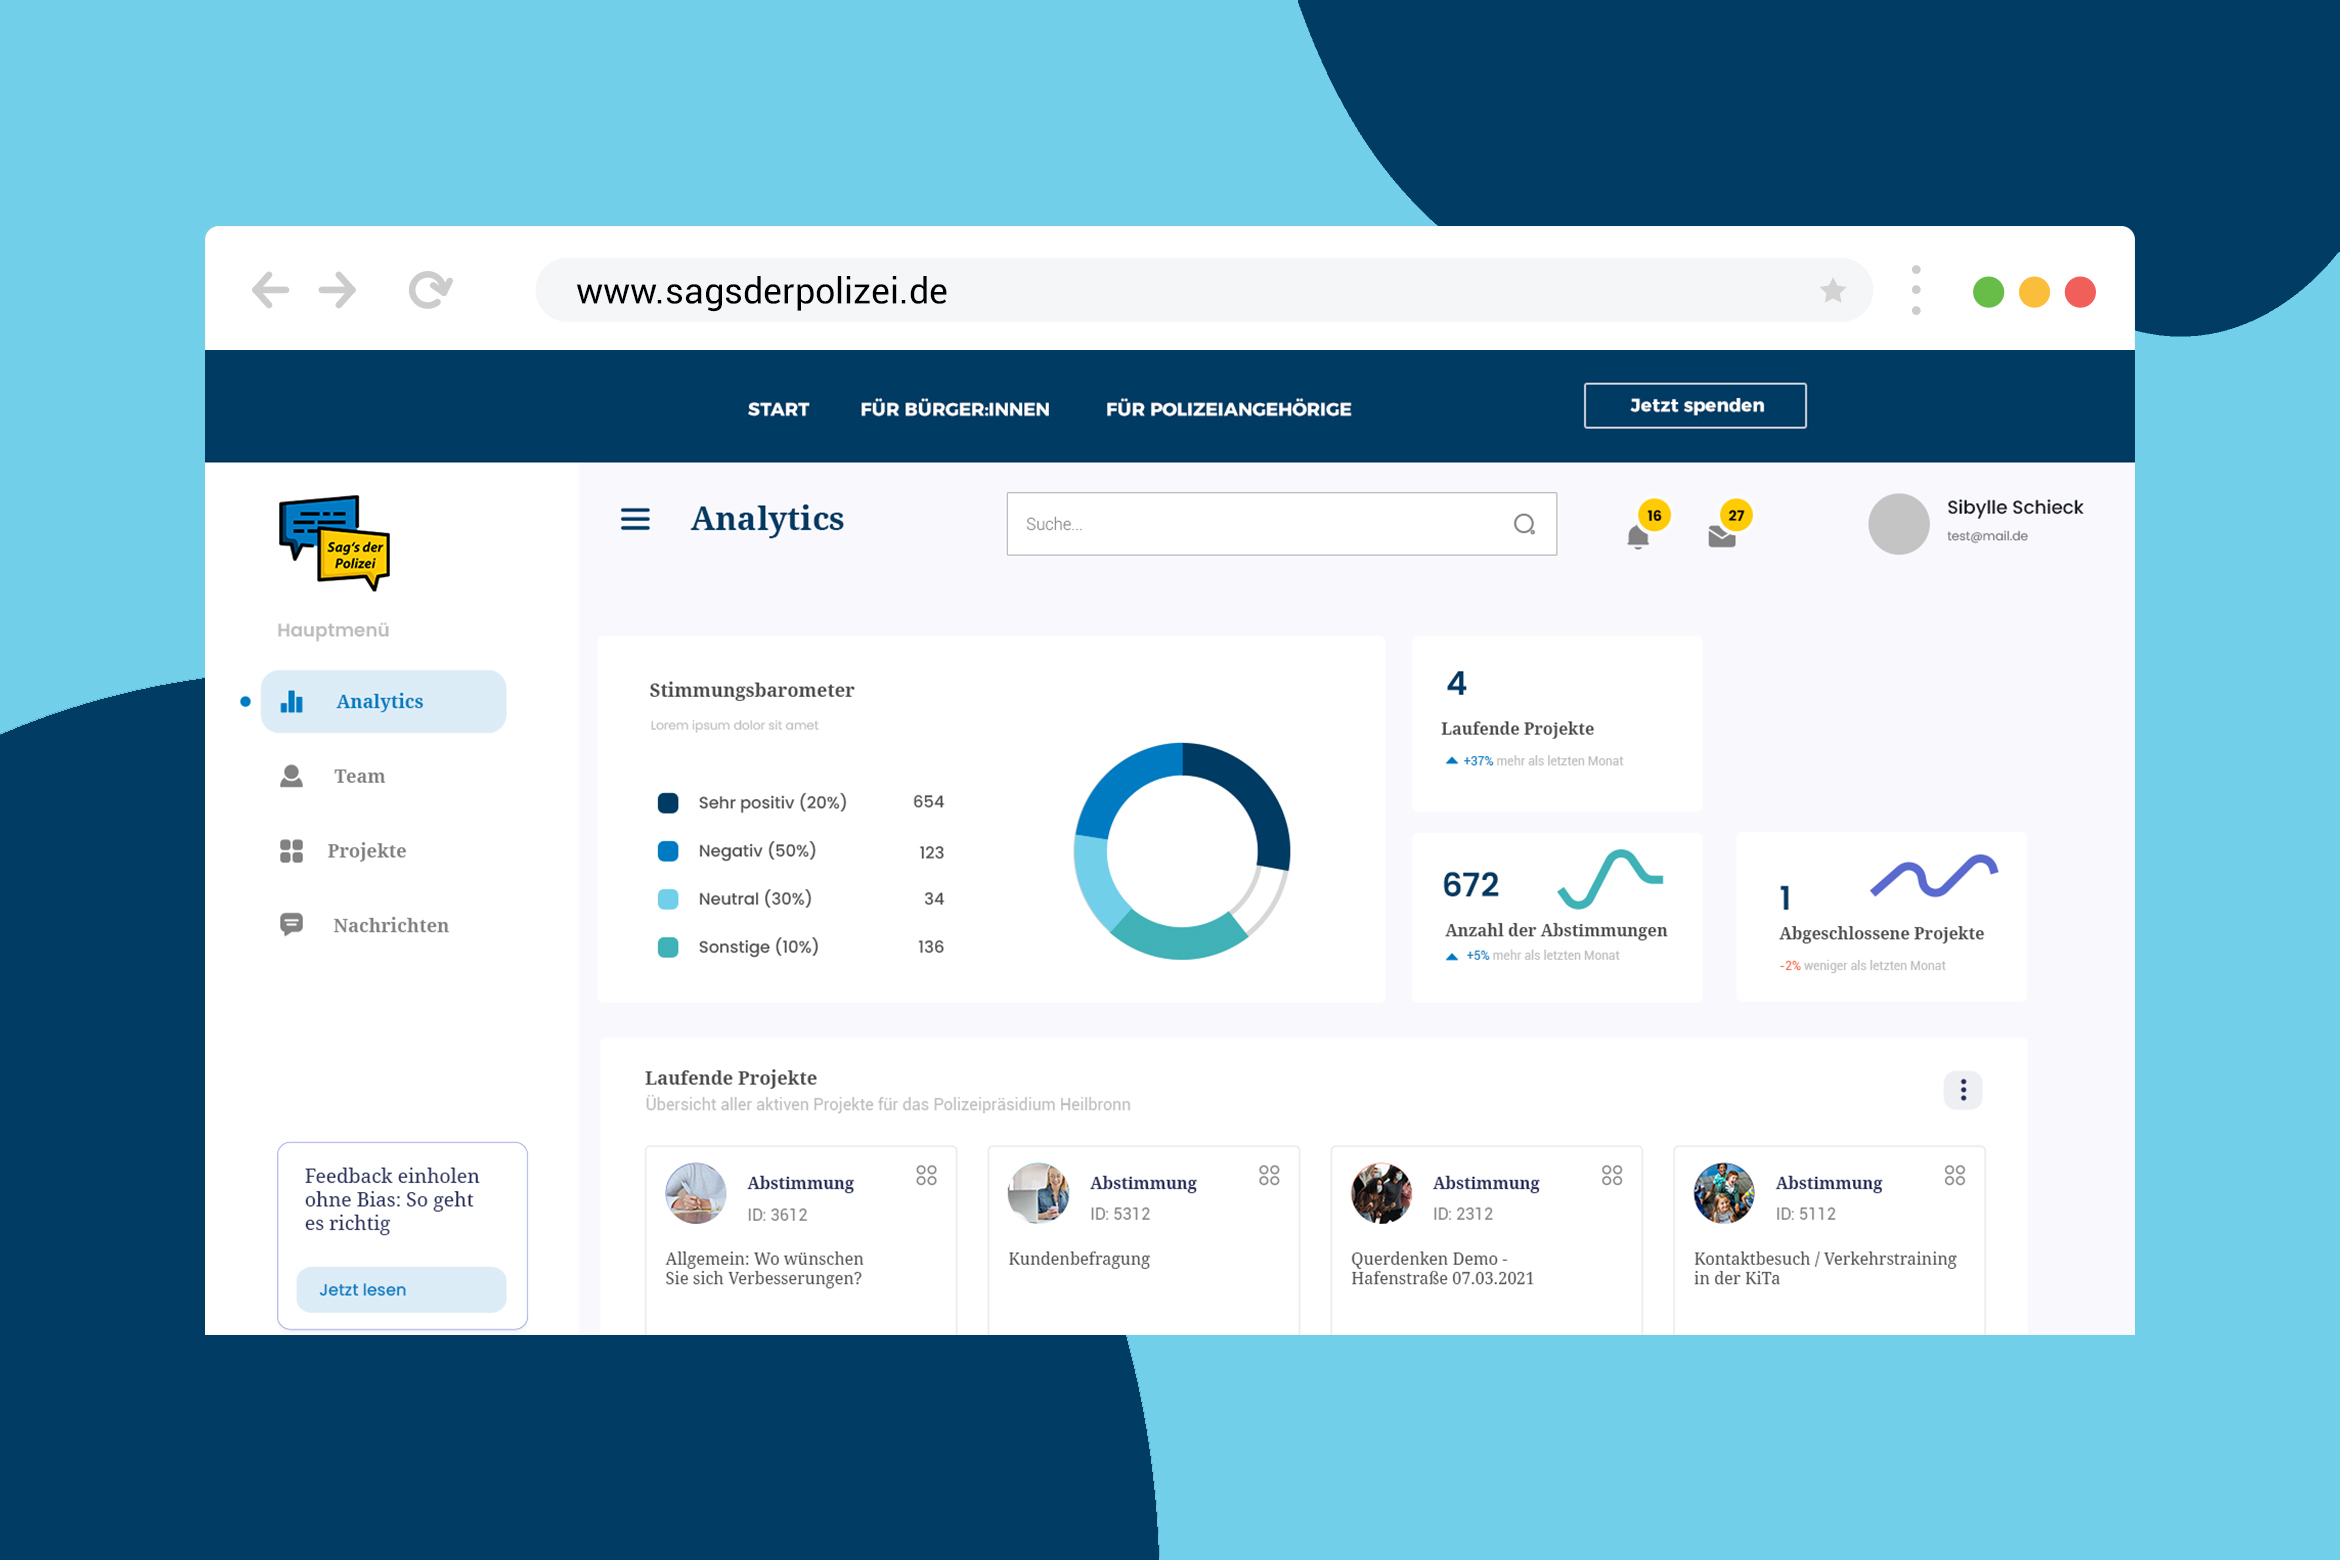Image resolution: width=2340 pixels, height=1560 pixels.
Task: Click the four-circle icon on Abstimmung ID 3612
Action: pyautogui.click(x=926, y=1175)
